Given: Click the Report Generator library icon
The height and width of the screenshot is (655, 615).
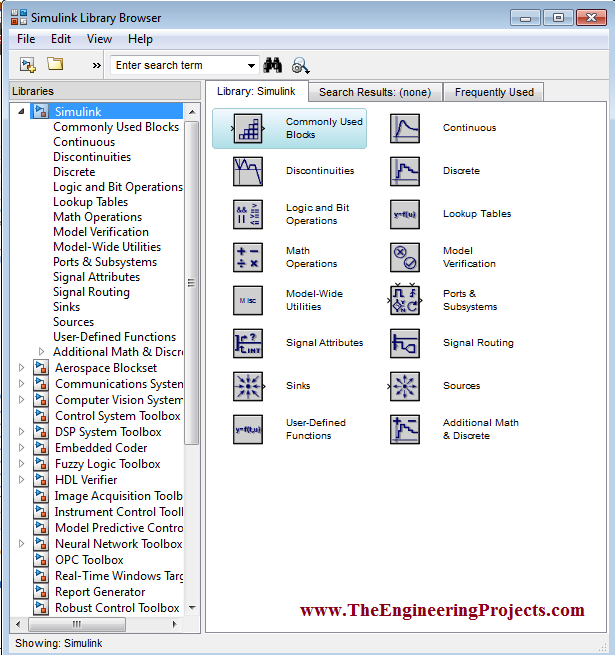Looking at the screenshot, I should pos(41,592).
